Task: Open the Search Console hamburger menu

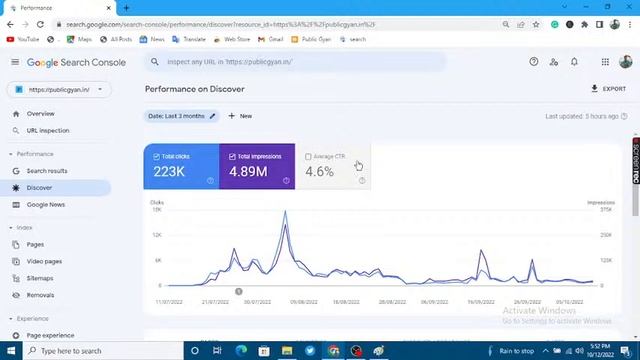Action: [x=15, y=62]
